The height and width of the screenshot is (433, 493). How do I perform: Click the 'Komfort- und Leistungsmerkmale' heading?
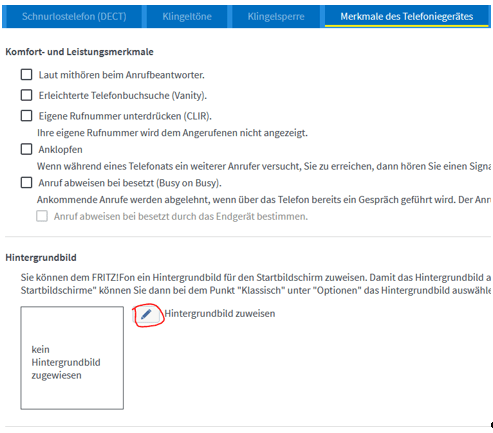[x=79, y=52]
